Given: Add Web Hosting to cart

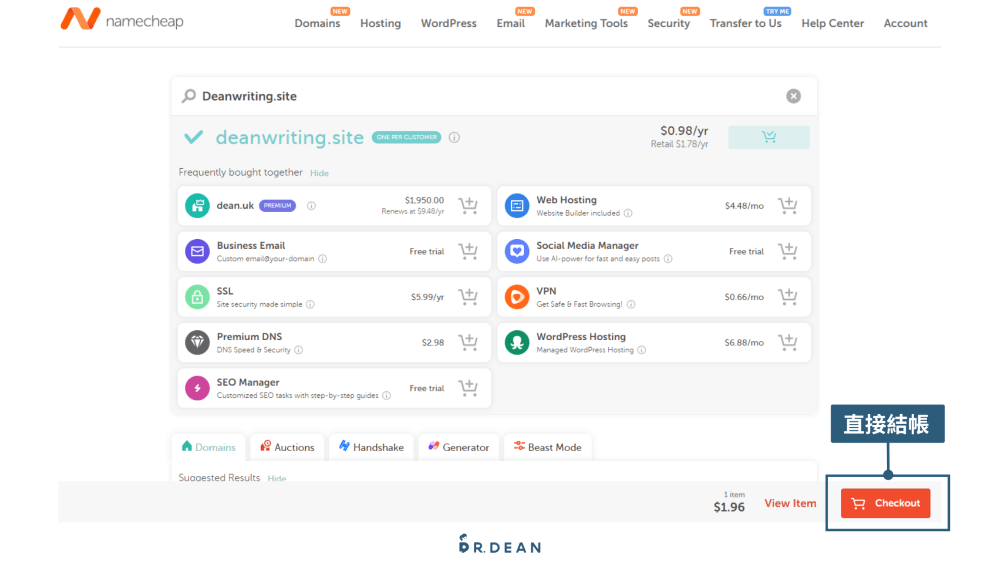Looking at the screenshot, I should (x=788, y=205).
